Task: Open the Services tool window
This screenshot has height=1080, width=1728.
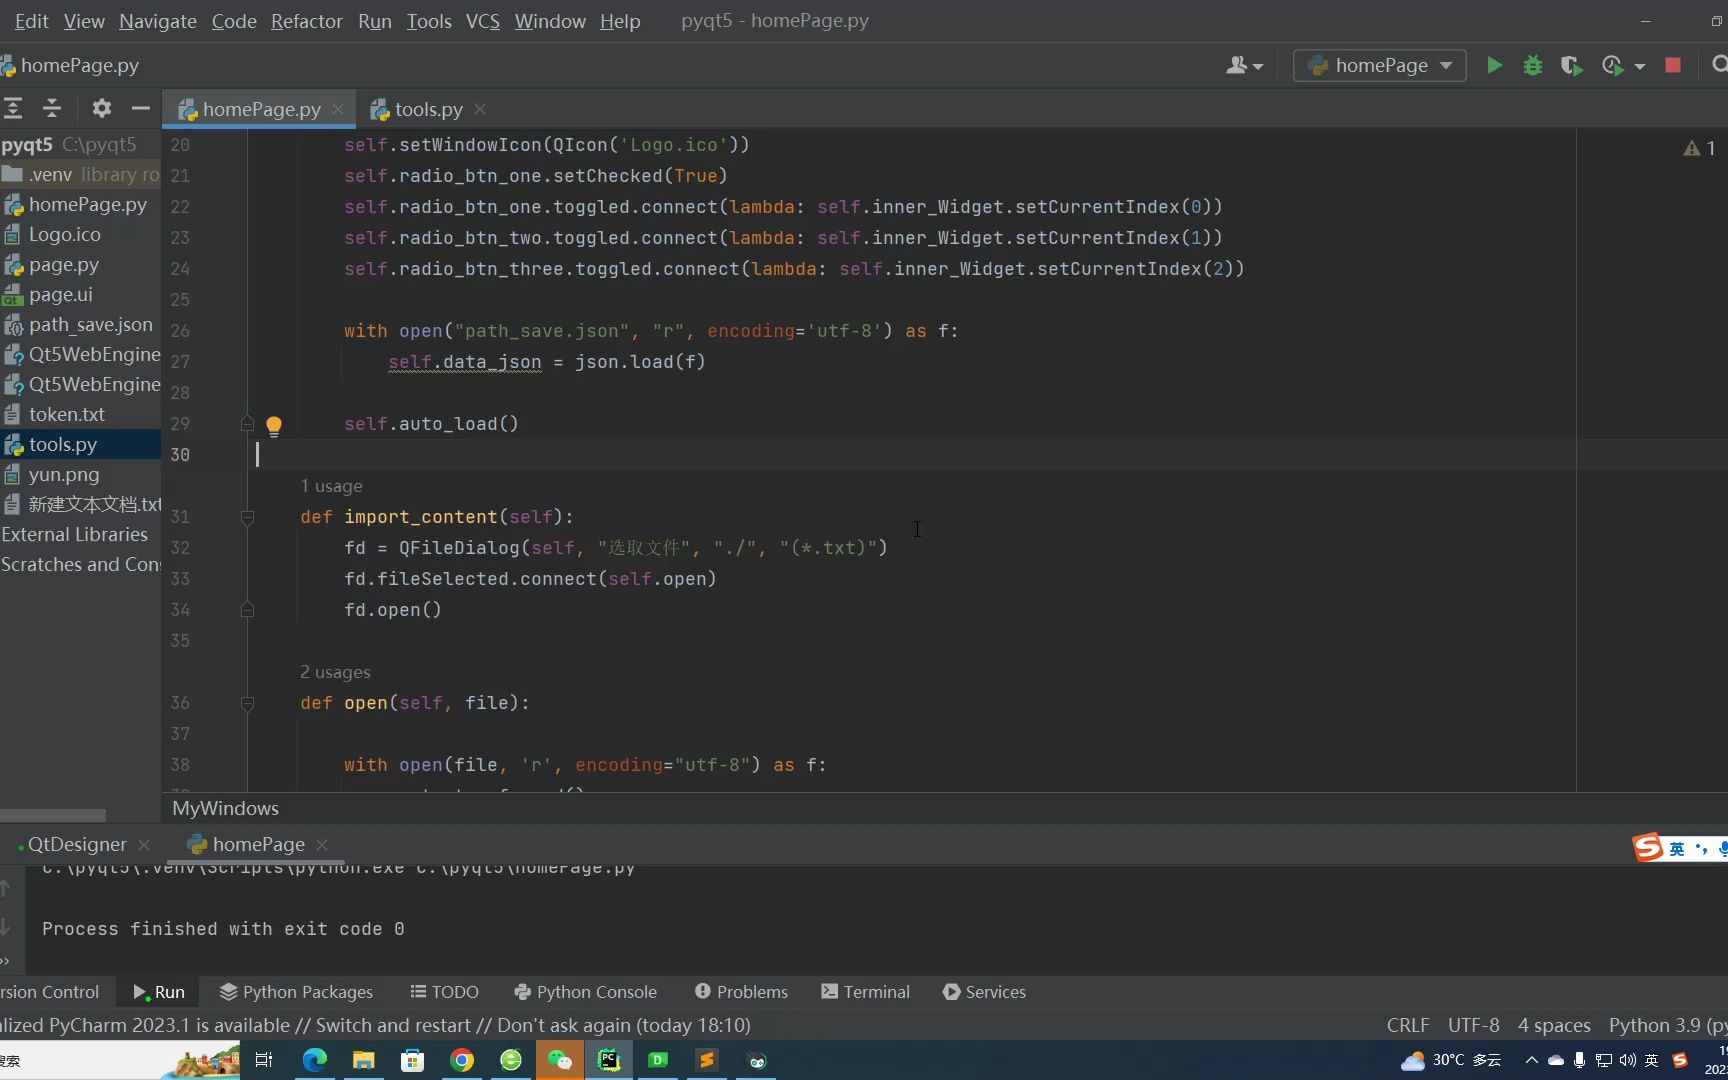Action: 984,992
